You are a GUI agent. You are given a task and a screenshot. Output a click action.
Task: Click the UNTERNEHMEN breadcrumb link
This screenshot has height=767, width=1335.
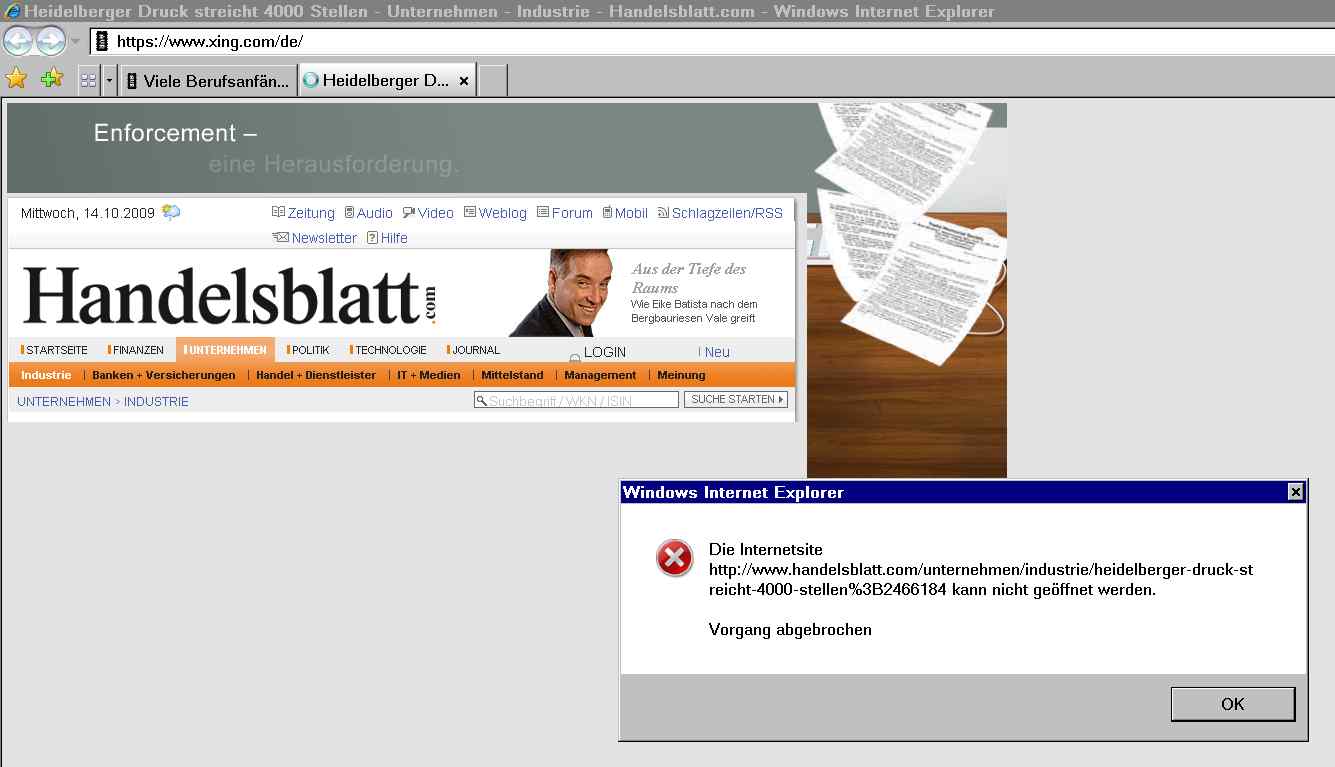pos(64,402)
